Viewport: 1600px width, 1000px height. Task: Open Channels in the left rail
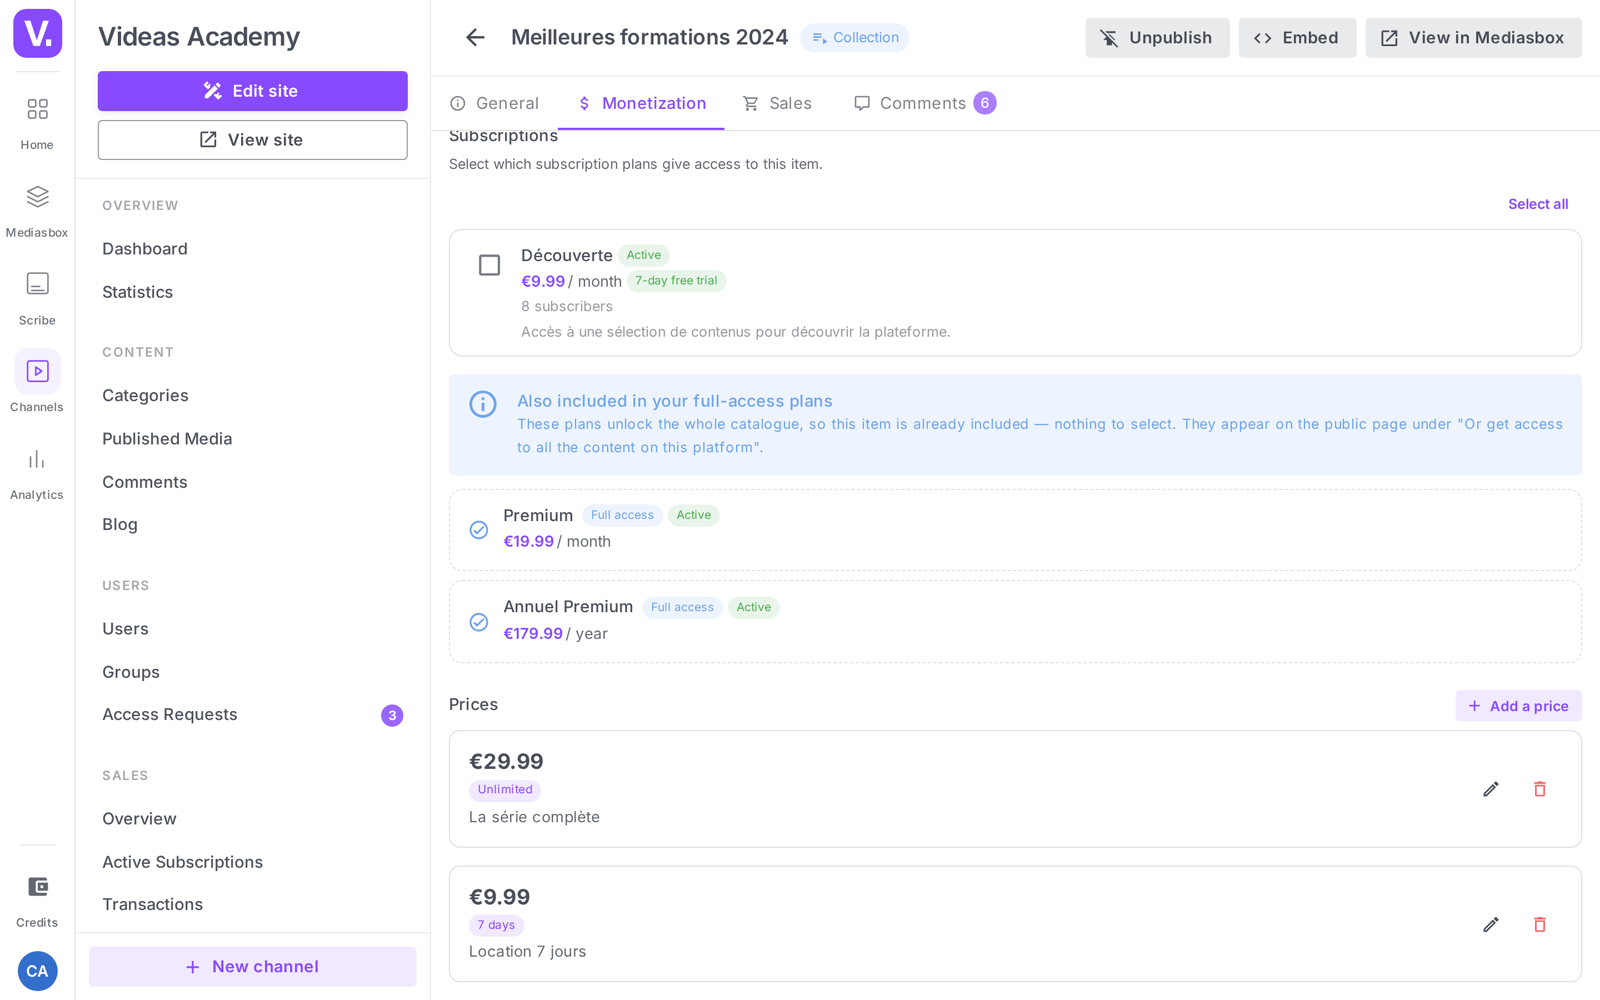pyautogui.click(x=37, y=381)
